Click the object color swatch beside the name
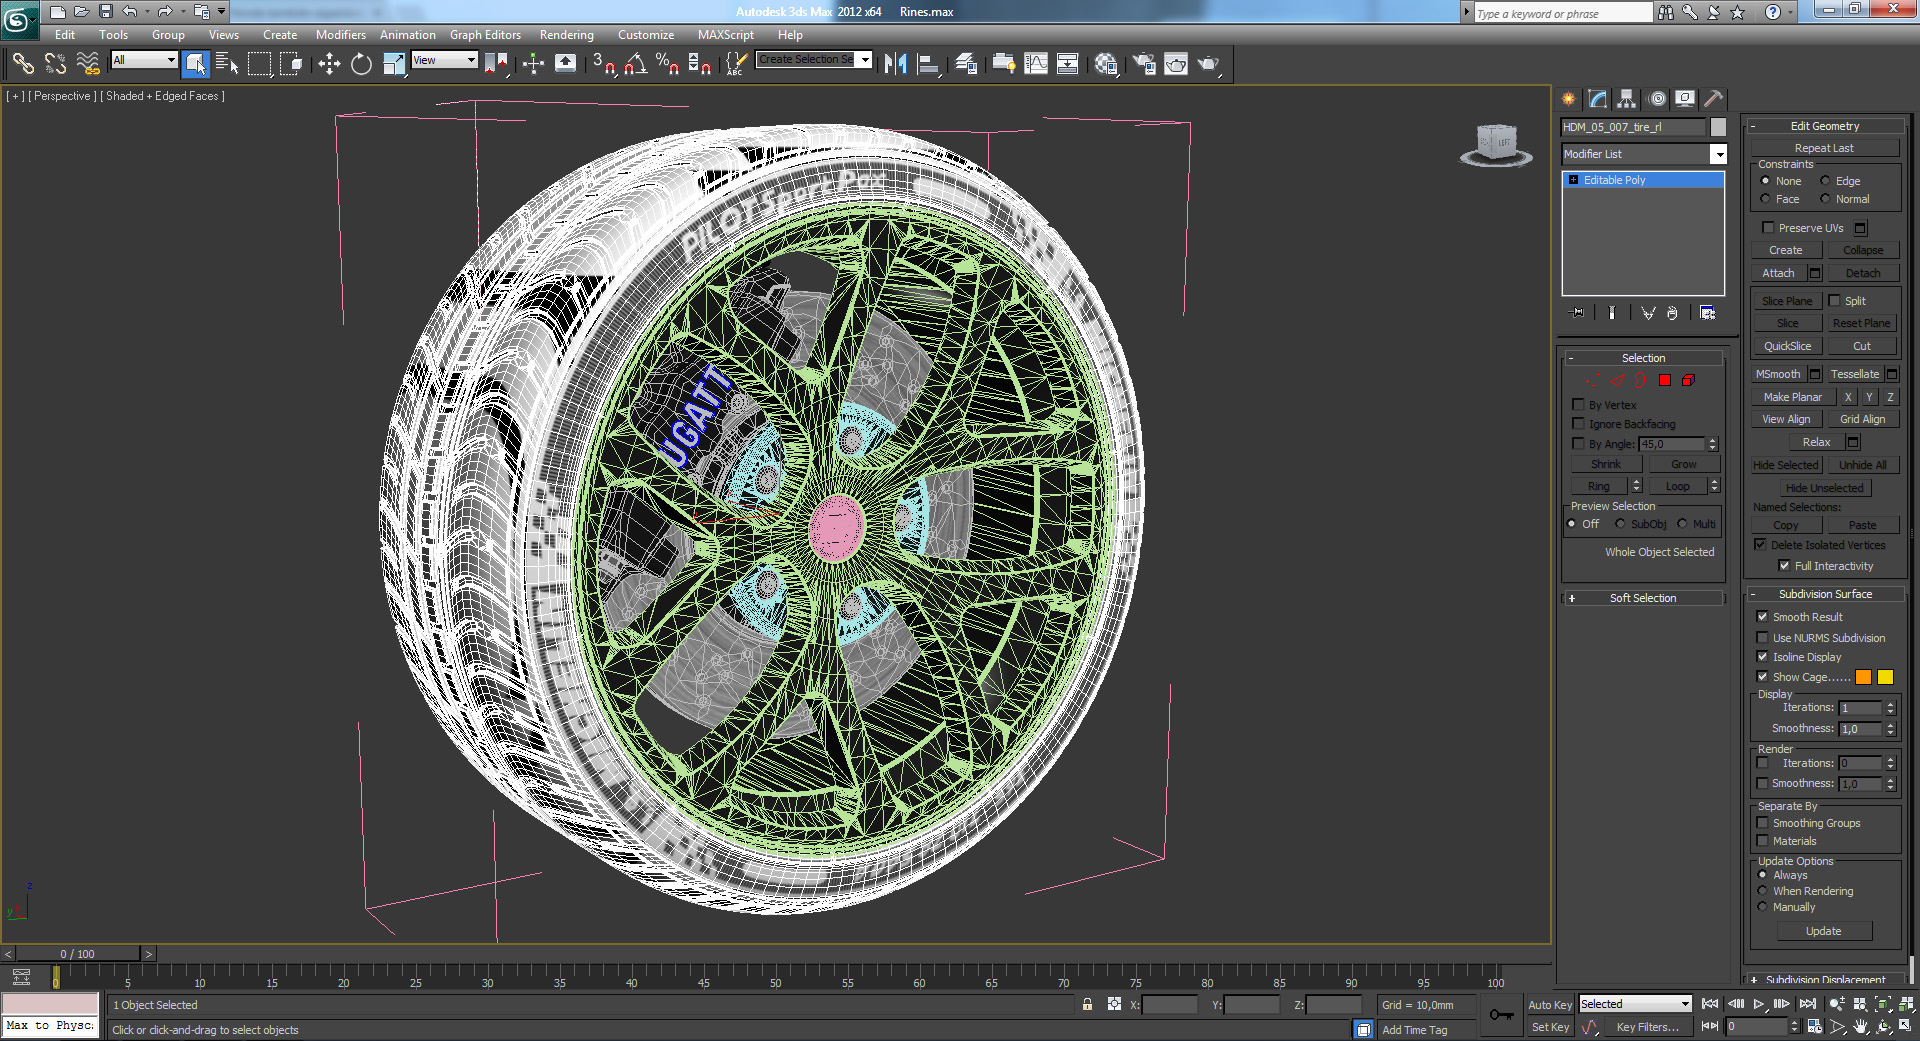The height and width of the screenshot is (1041, 1920). 1718,127
